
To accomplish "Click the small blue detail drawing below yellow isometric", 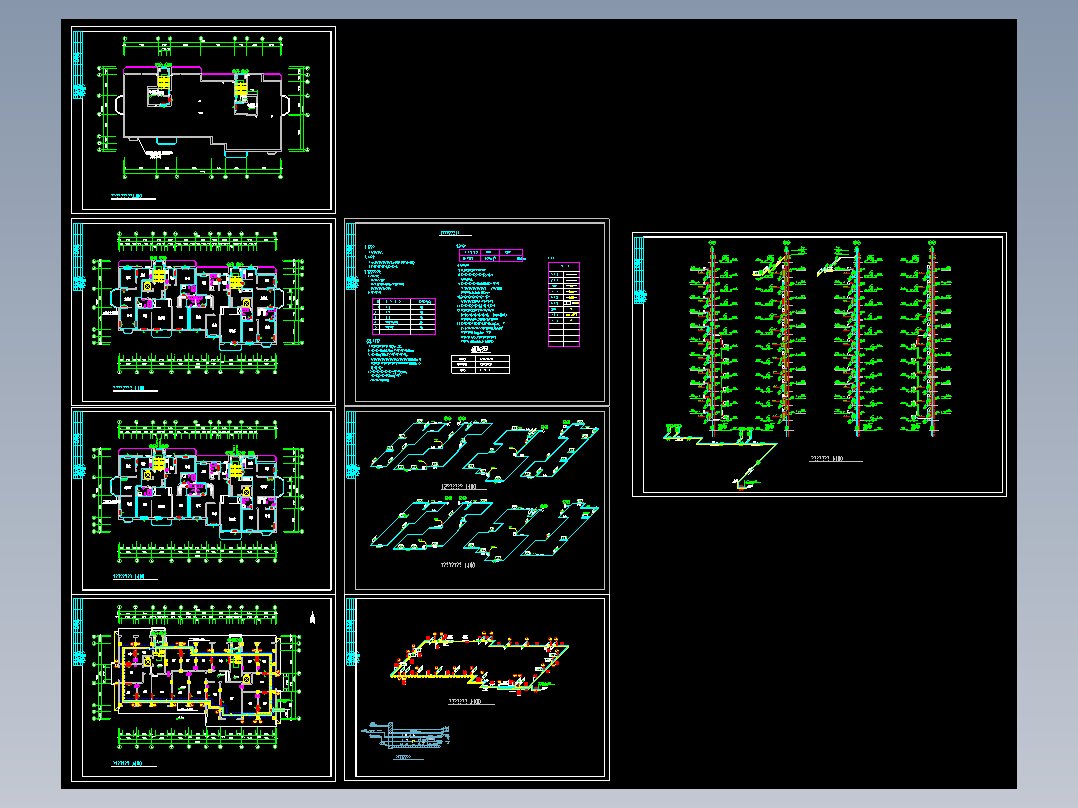I will click(x=405, y=736).
